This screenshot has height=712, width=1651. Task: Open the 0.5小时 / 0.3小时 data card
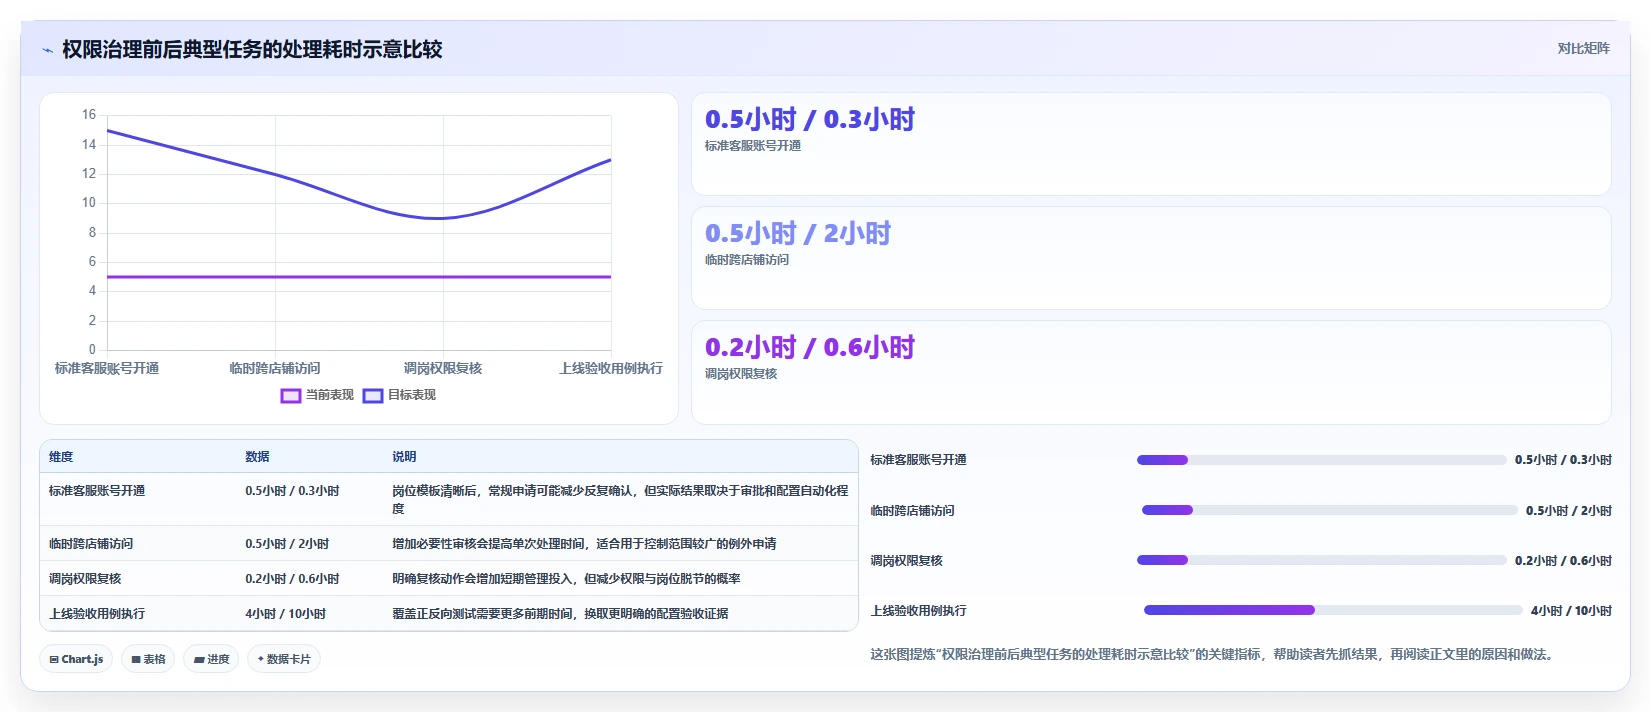[1151, 144]
